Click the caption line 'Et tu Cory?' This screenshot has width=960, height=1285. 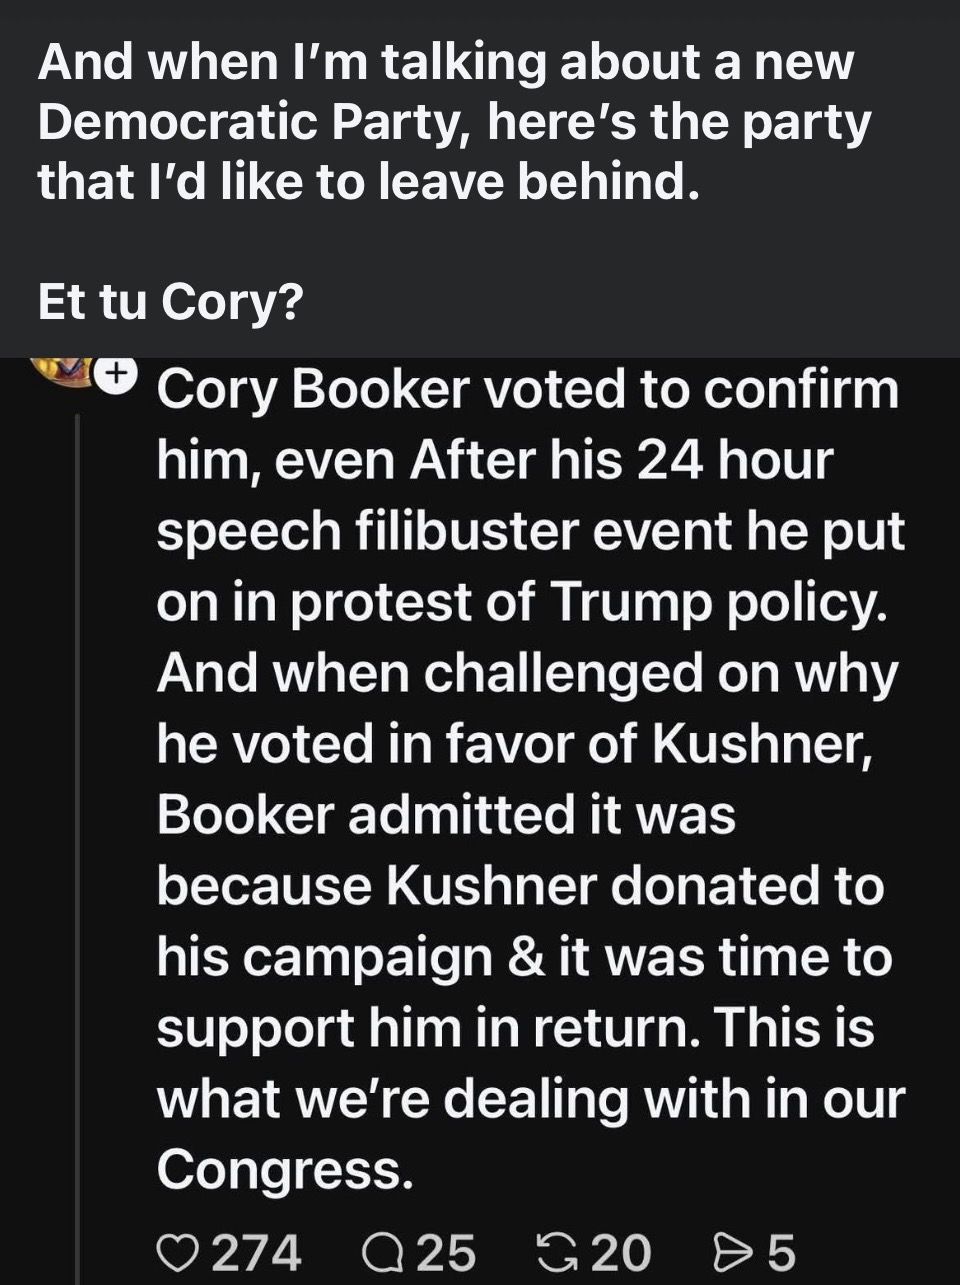pos(170,301)
